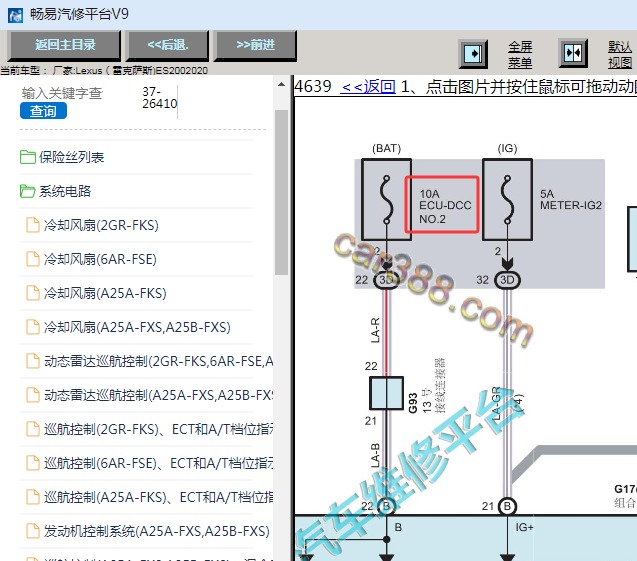Click the 10A ECU-DCC NO.2 fuse label

[x=446, y=206]
